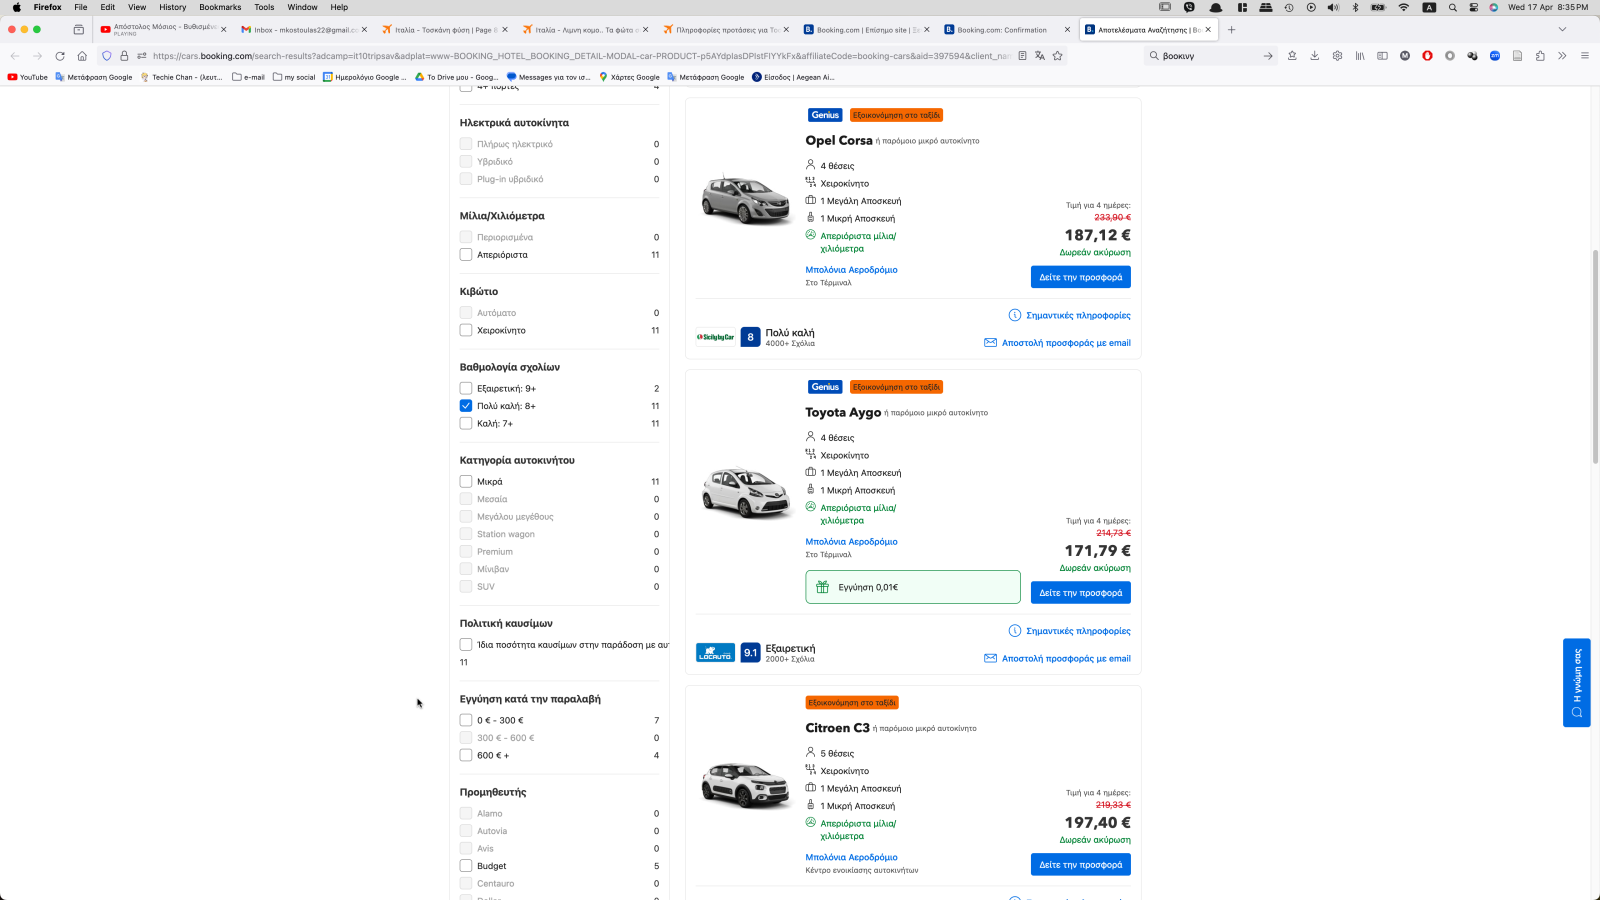Click the Opel Corsa information circle icon
The height and width of the screenshot is (900, 1600).
click(1015, 315)
